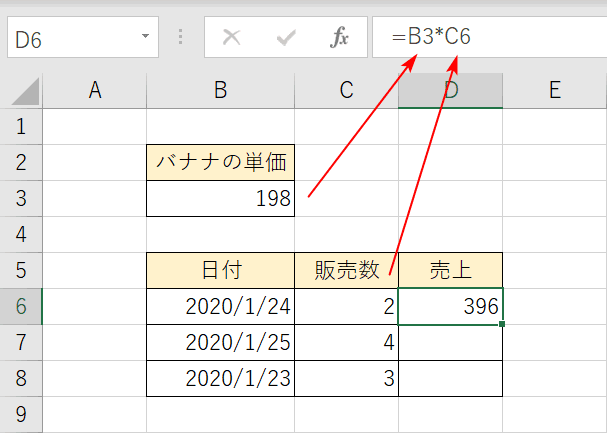Image resolution: width=607 pixels, height=433 pixels.
Task: Click sales count cell showing 4
Action: (x=346, y=342)
